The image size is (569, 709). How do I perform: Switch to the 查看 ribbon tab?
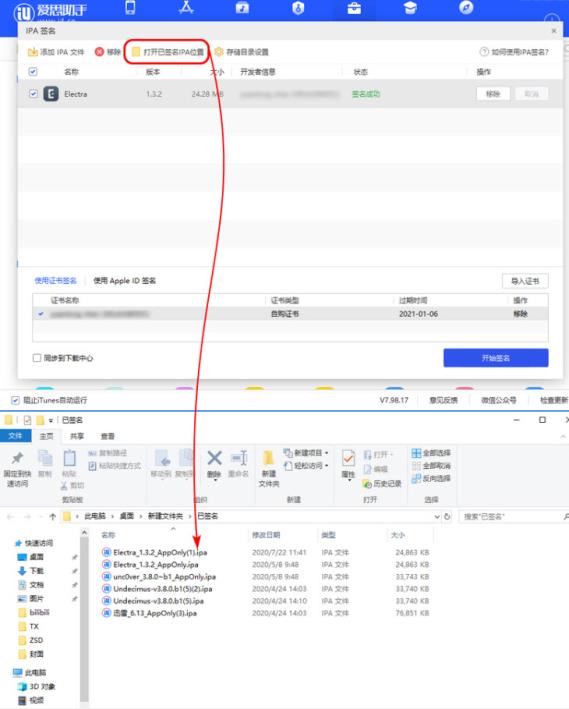[108, 436]
